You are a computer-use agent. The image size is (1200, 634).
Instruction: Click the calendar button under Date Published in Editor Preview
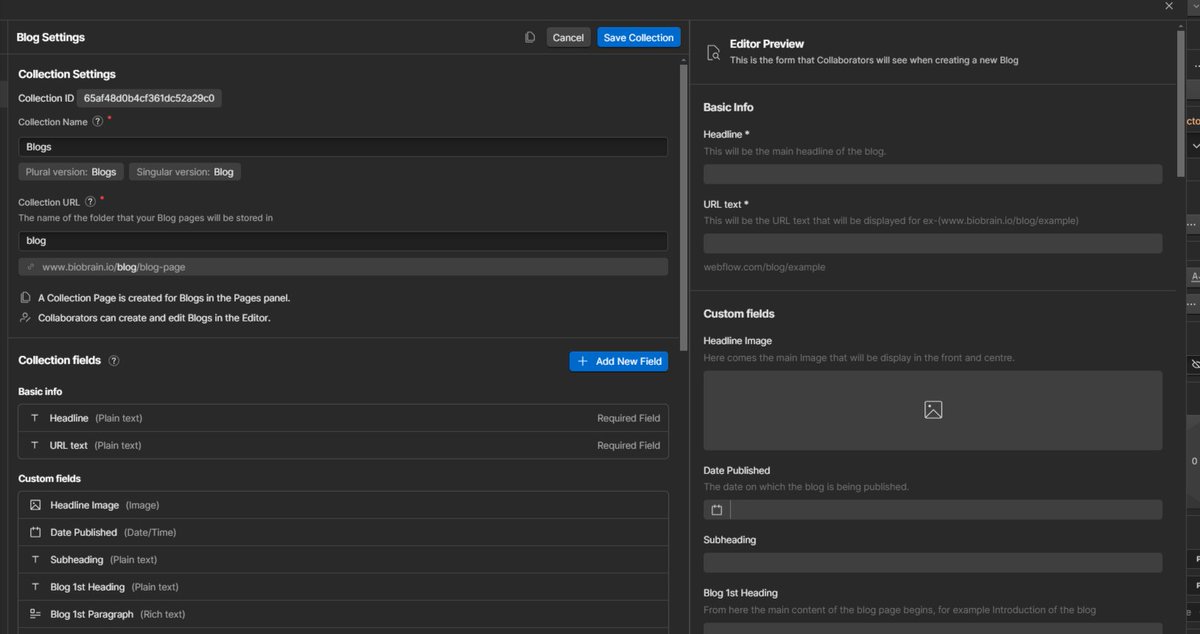pyautogui.click(x=716, y=509)
